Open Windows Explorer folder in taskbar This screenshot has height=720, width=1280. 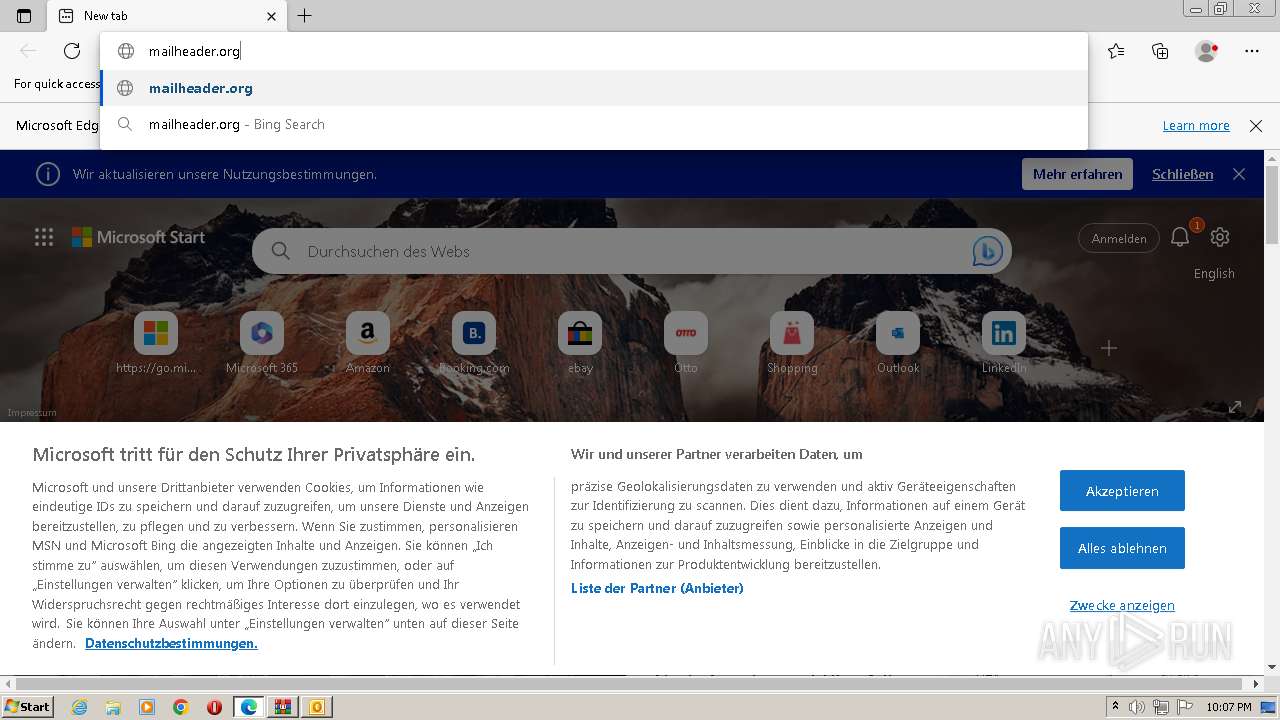113,707
